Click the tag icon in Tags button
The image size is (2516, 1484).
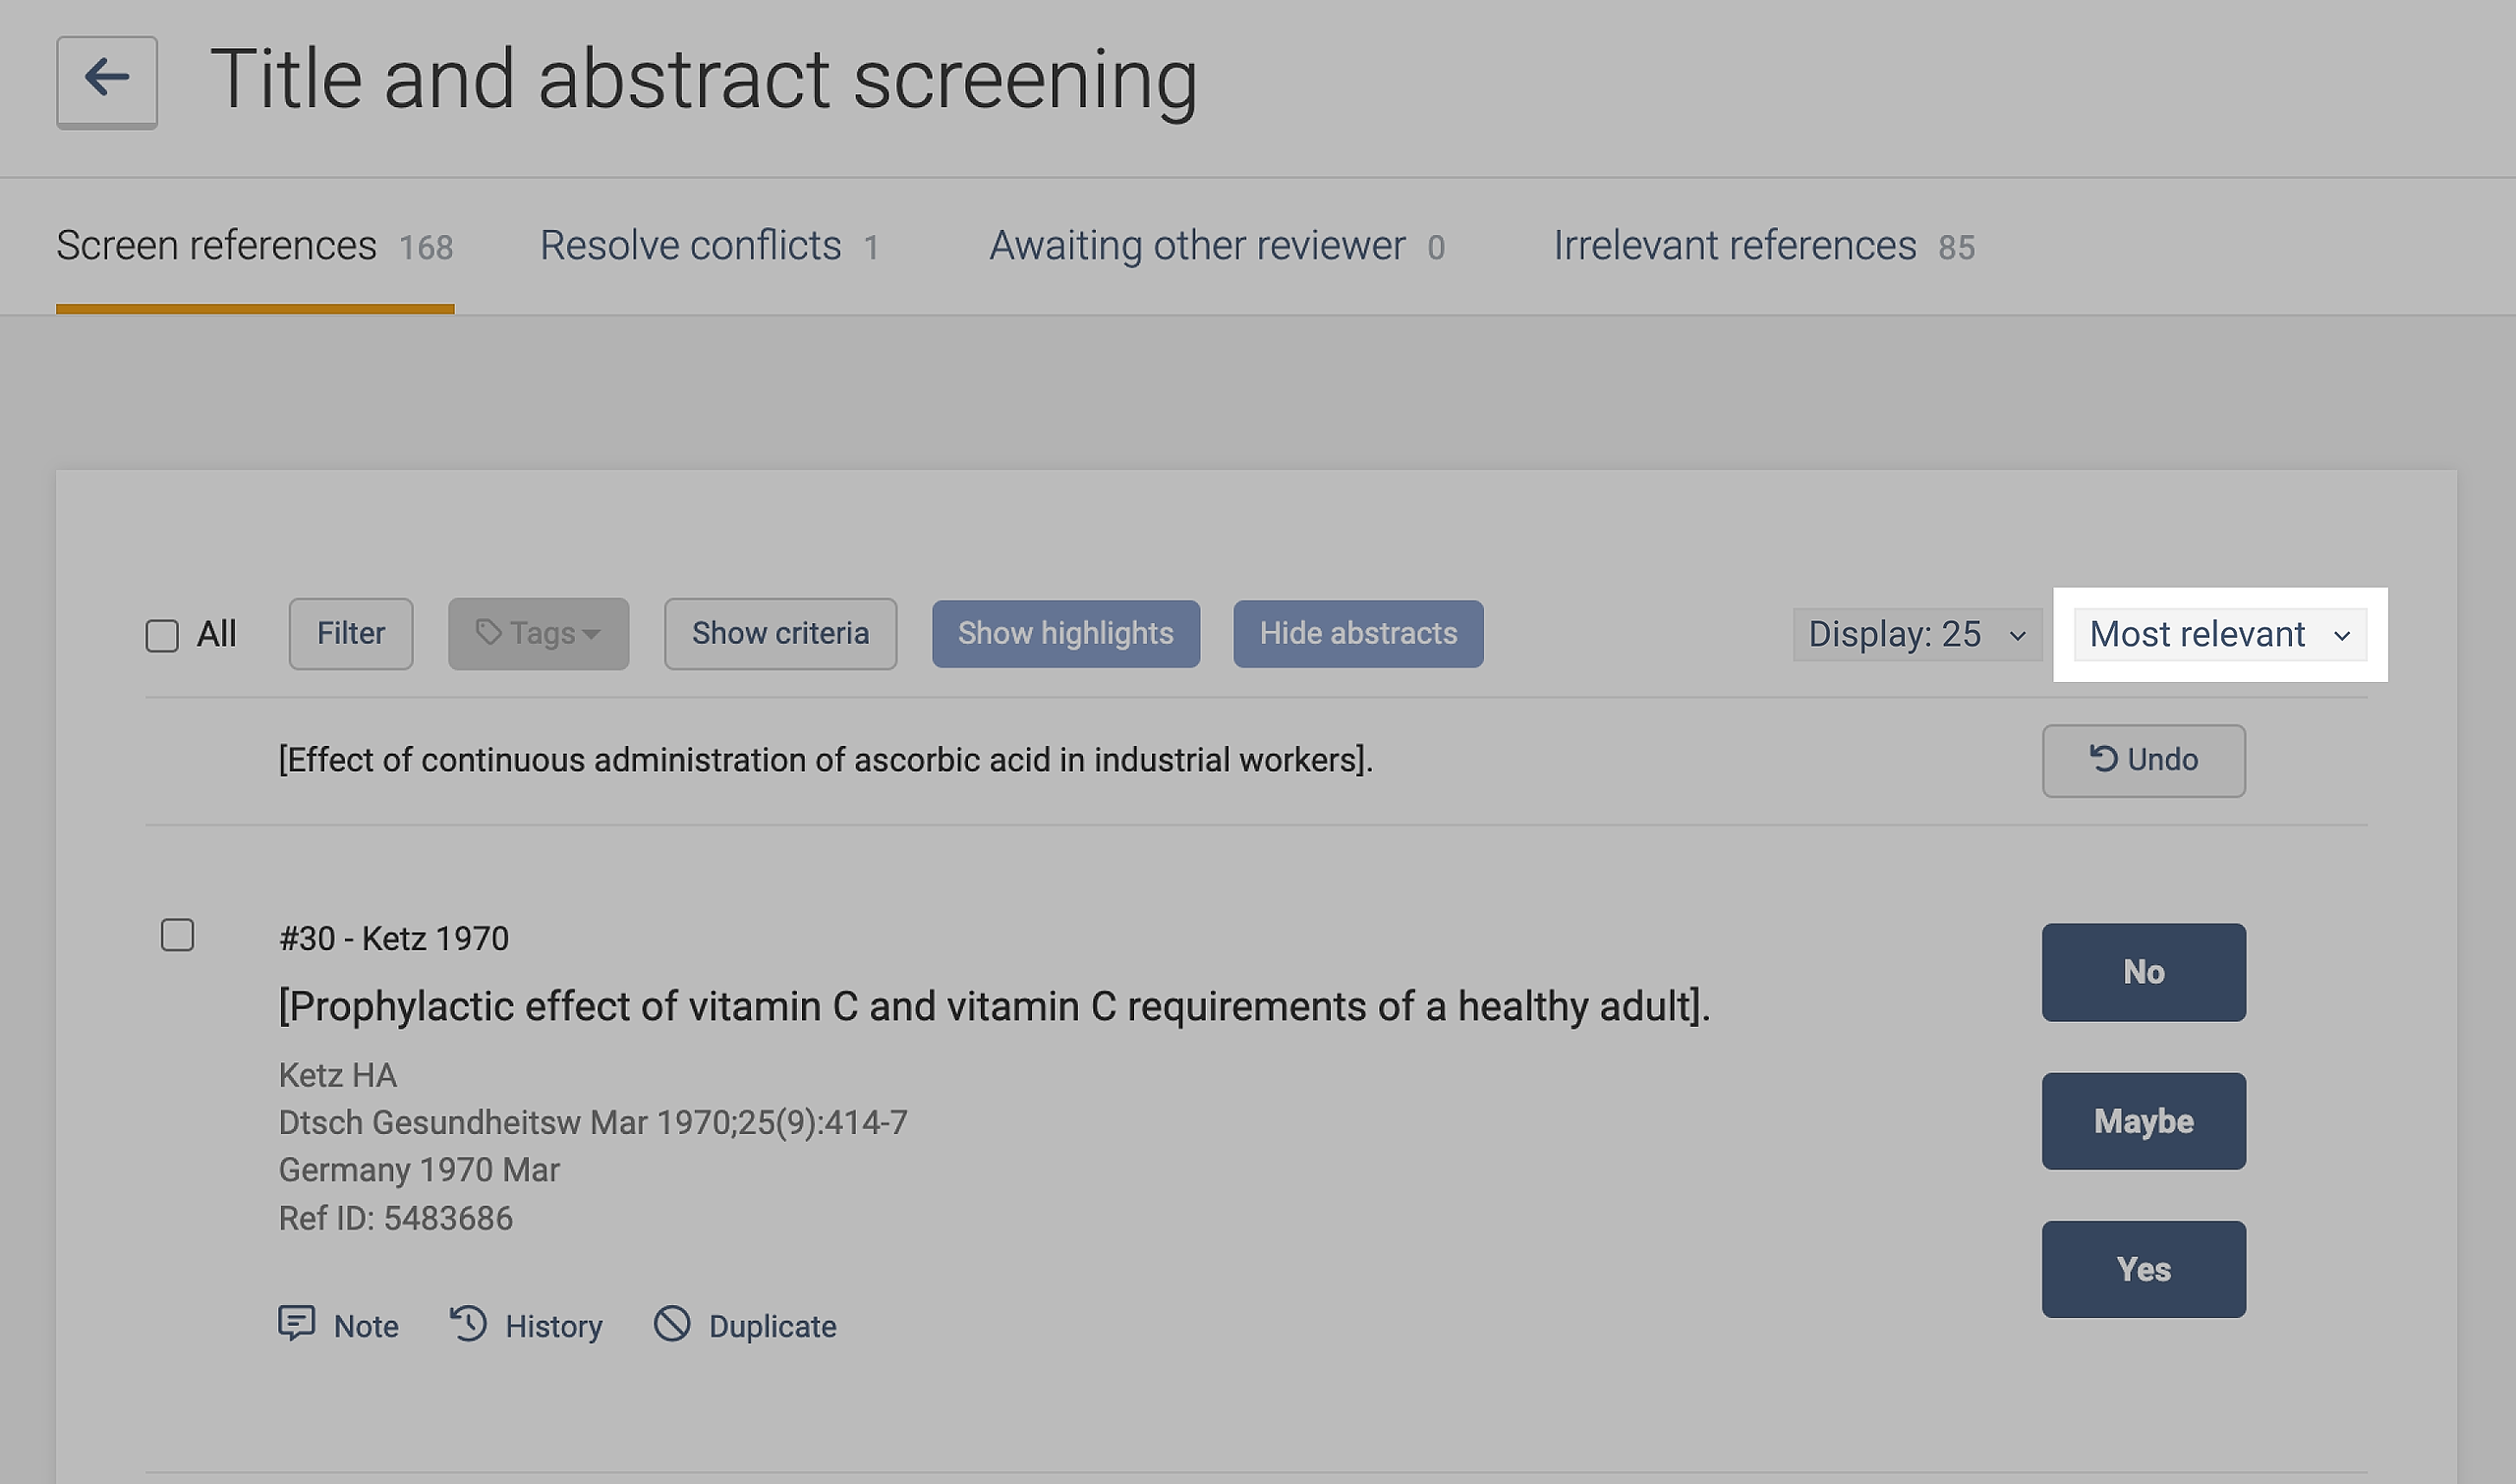point(488,632)
